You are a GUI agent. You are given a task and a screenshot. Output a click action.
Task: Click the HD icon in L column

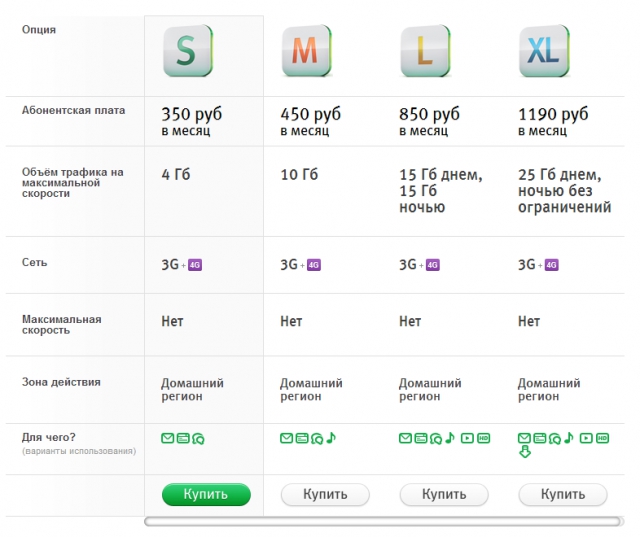tap(483, 438)
